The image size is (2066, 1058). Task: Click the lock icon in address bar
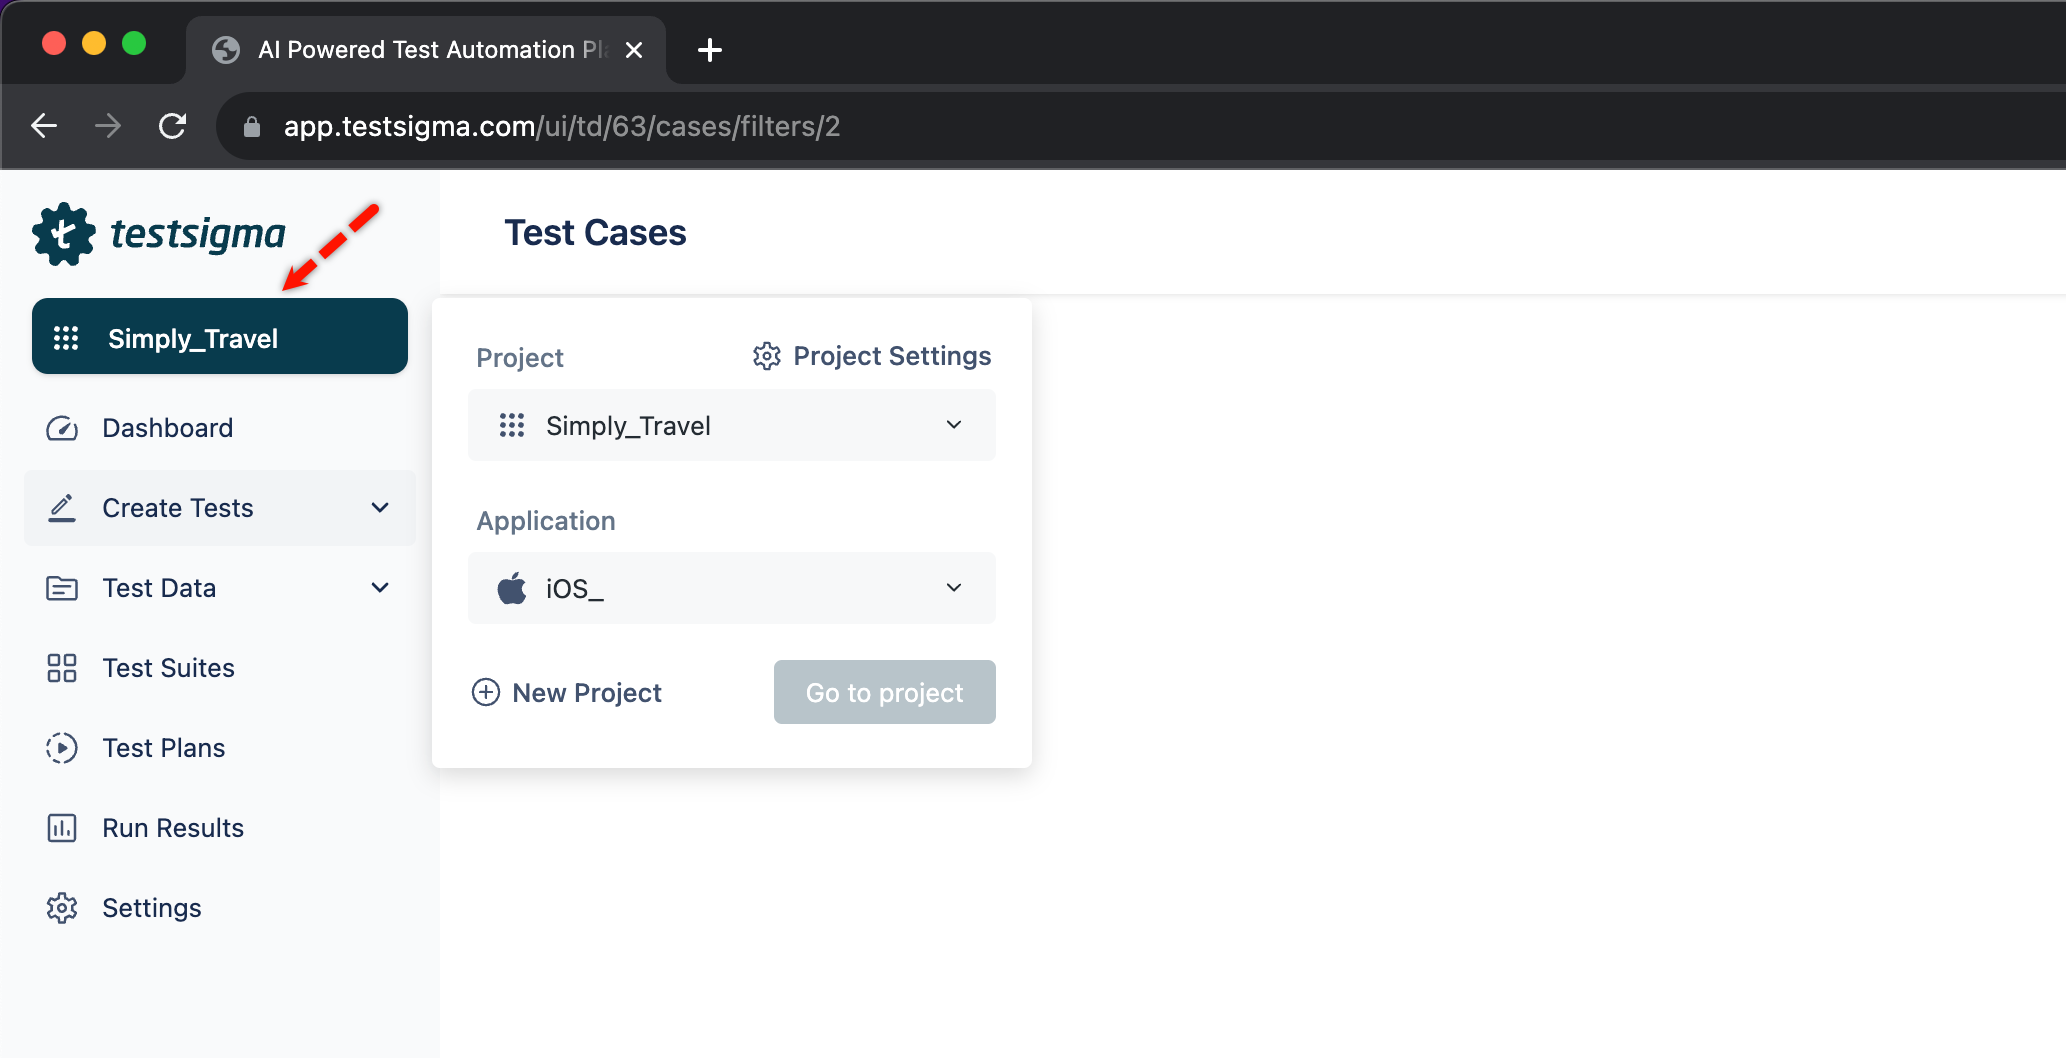tap(252, 127)
